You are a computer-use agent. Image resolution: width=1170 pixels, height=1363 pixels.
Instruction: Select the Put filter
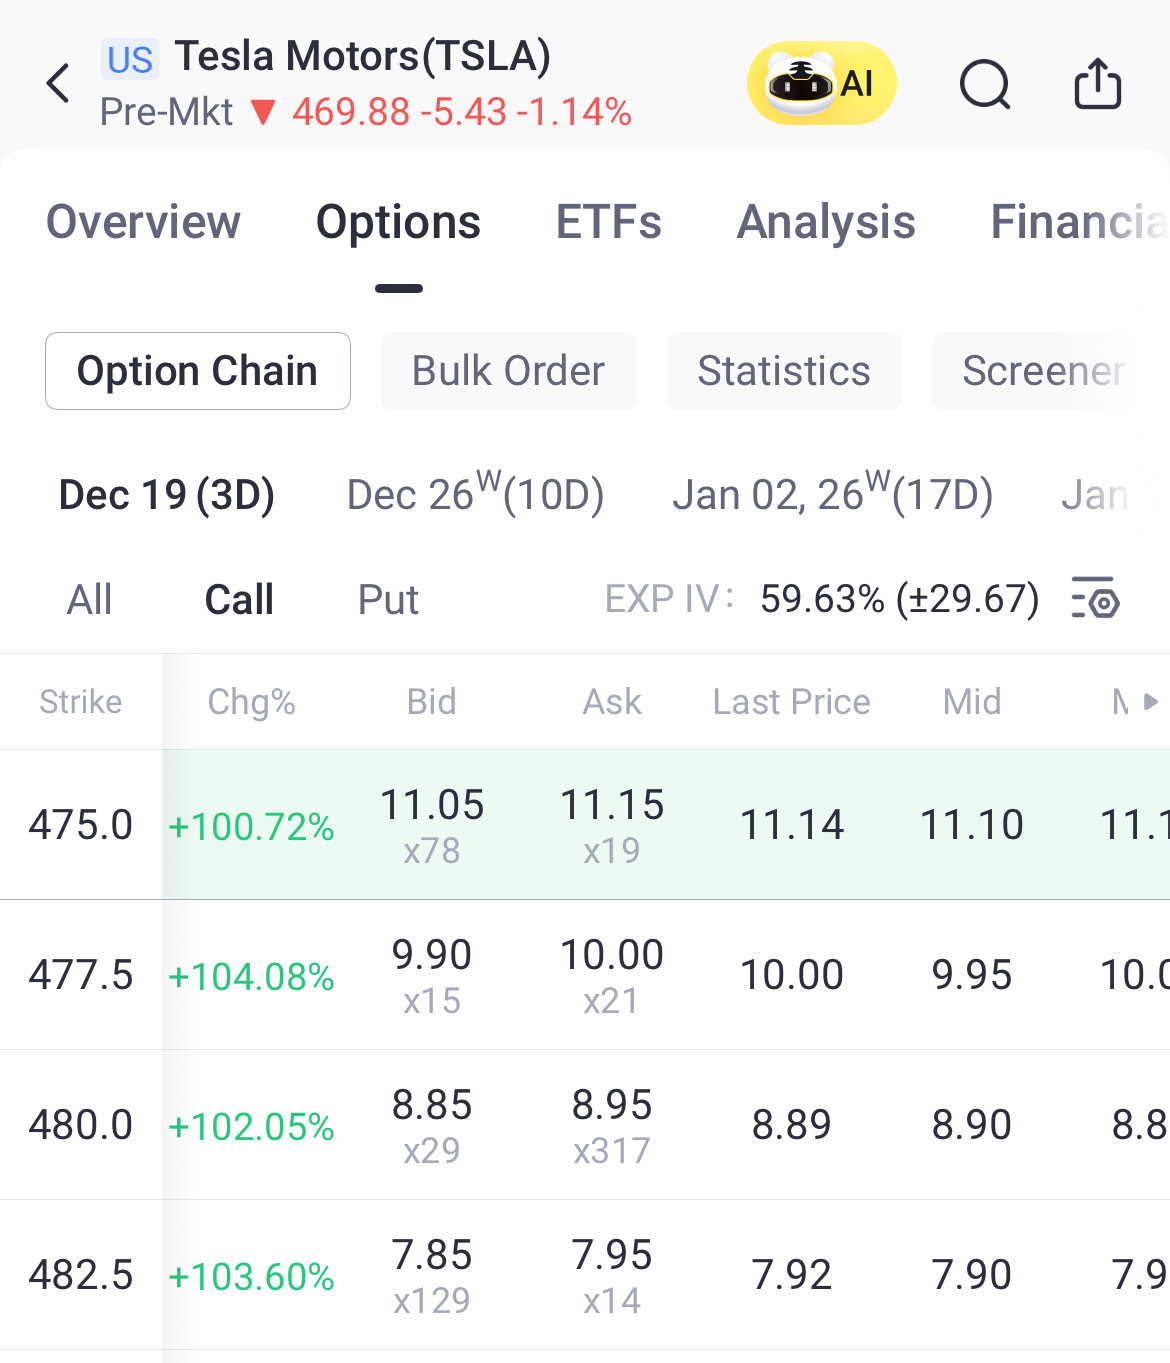click(x=388, y=600)
